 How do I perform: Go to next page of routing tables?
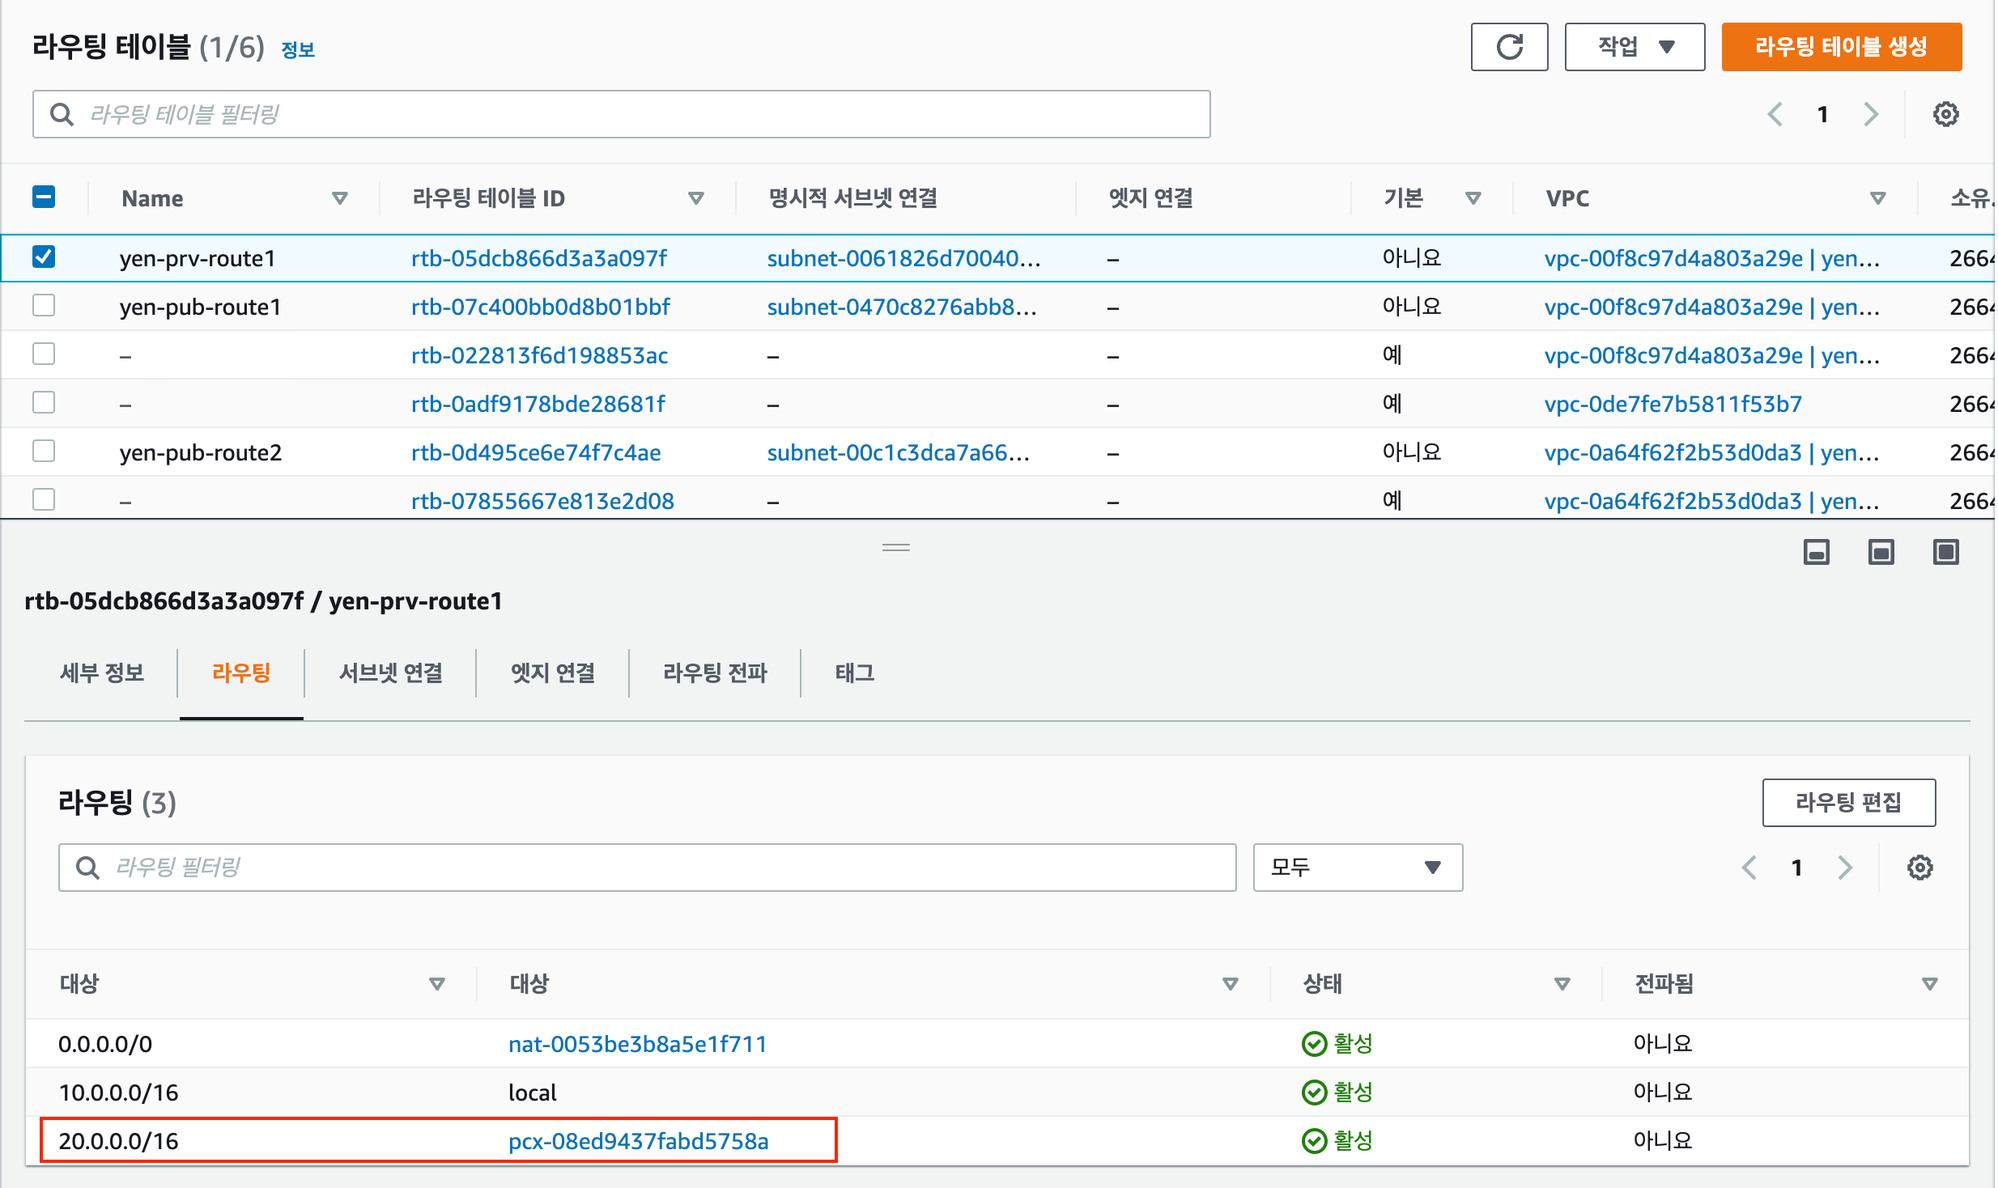click(x=1870, y=114)
